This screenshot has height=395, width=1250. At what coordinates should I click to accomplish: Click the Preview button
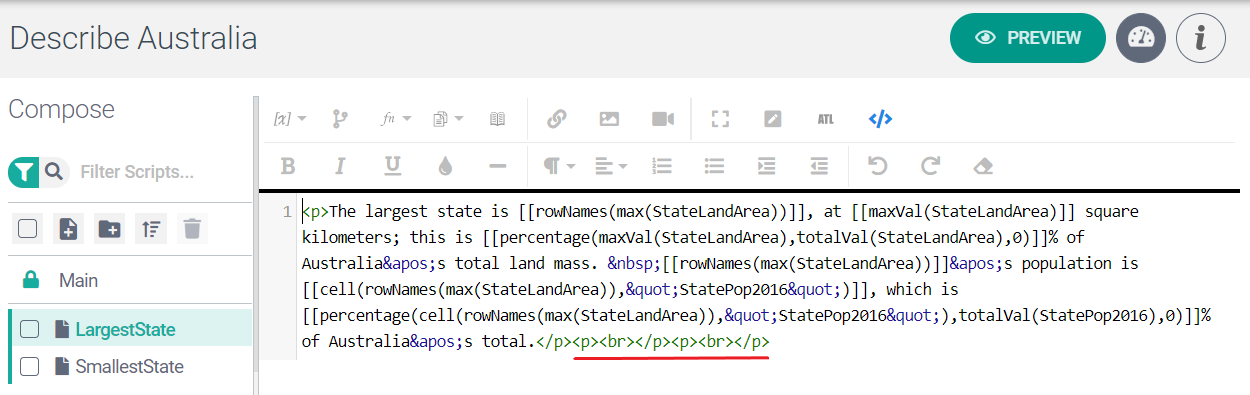click(x=1028, y=38)
